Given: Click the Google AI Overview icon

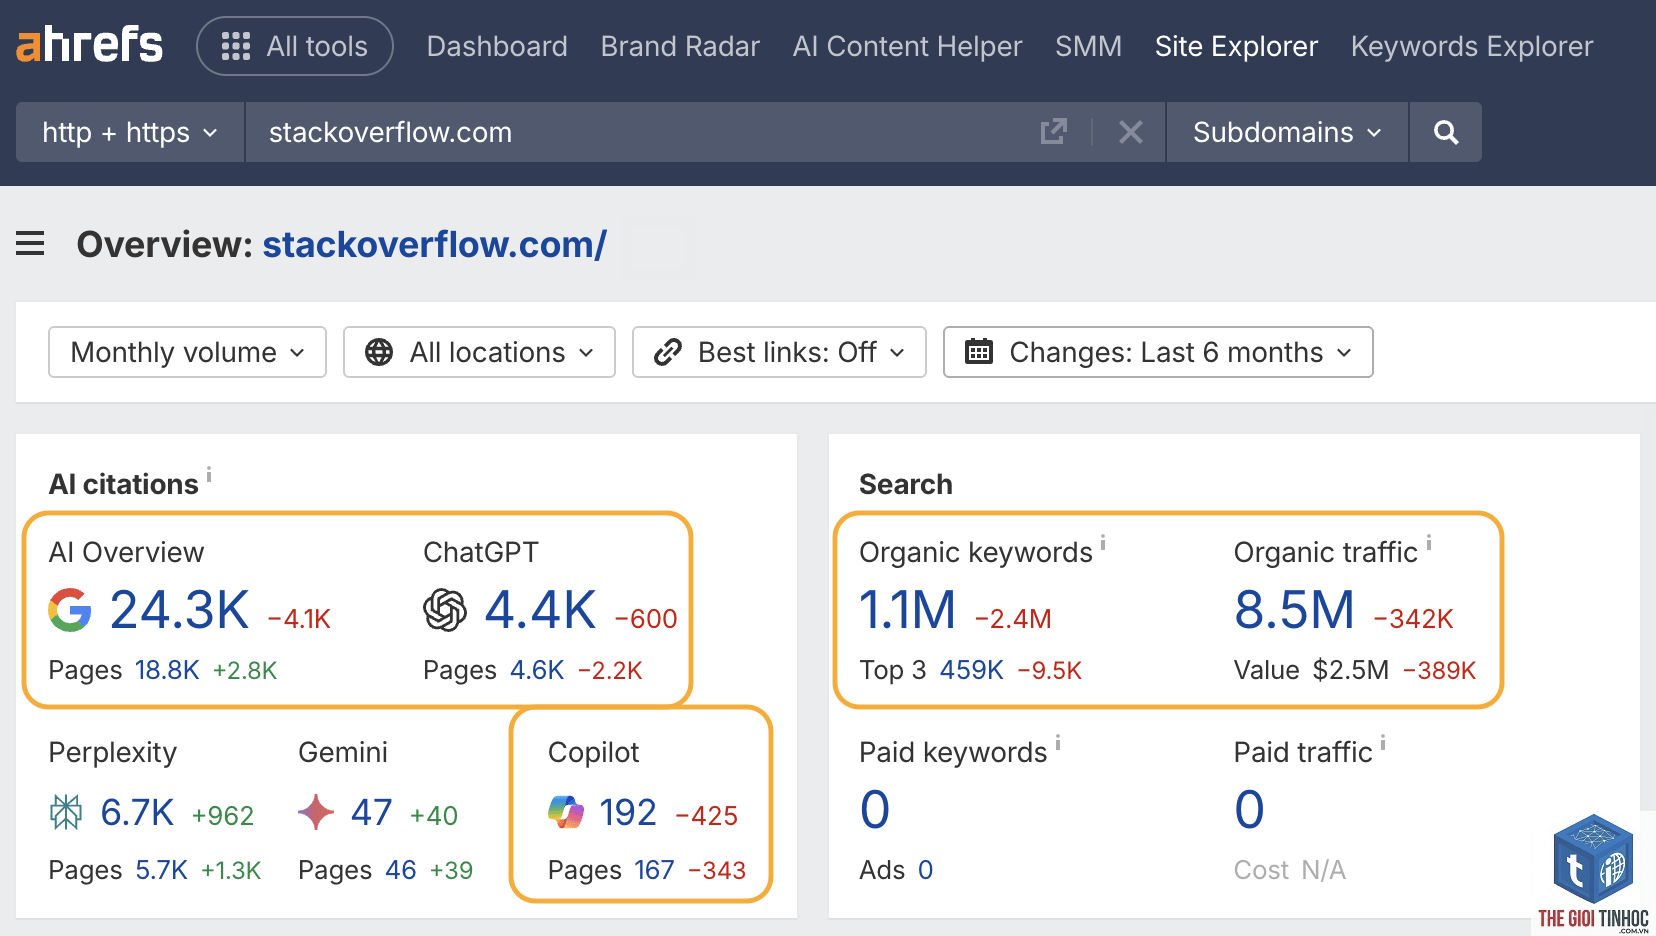Looking at the screenshot, I should click(70, 610).
